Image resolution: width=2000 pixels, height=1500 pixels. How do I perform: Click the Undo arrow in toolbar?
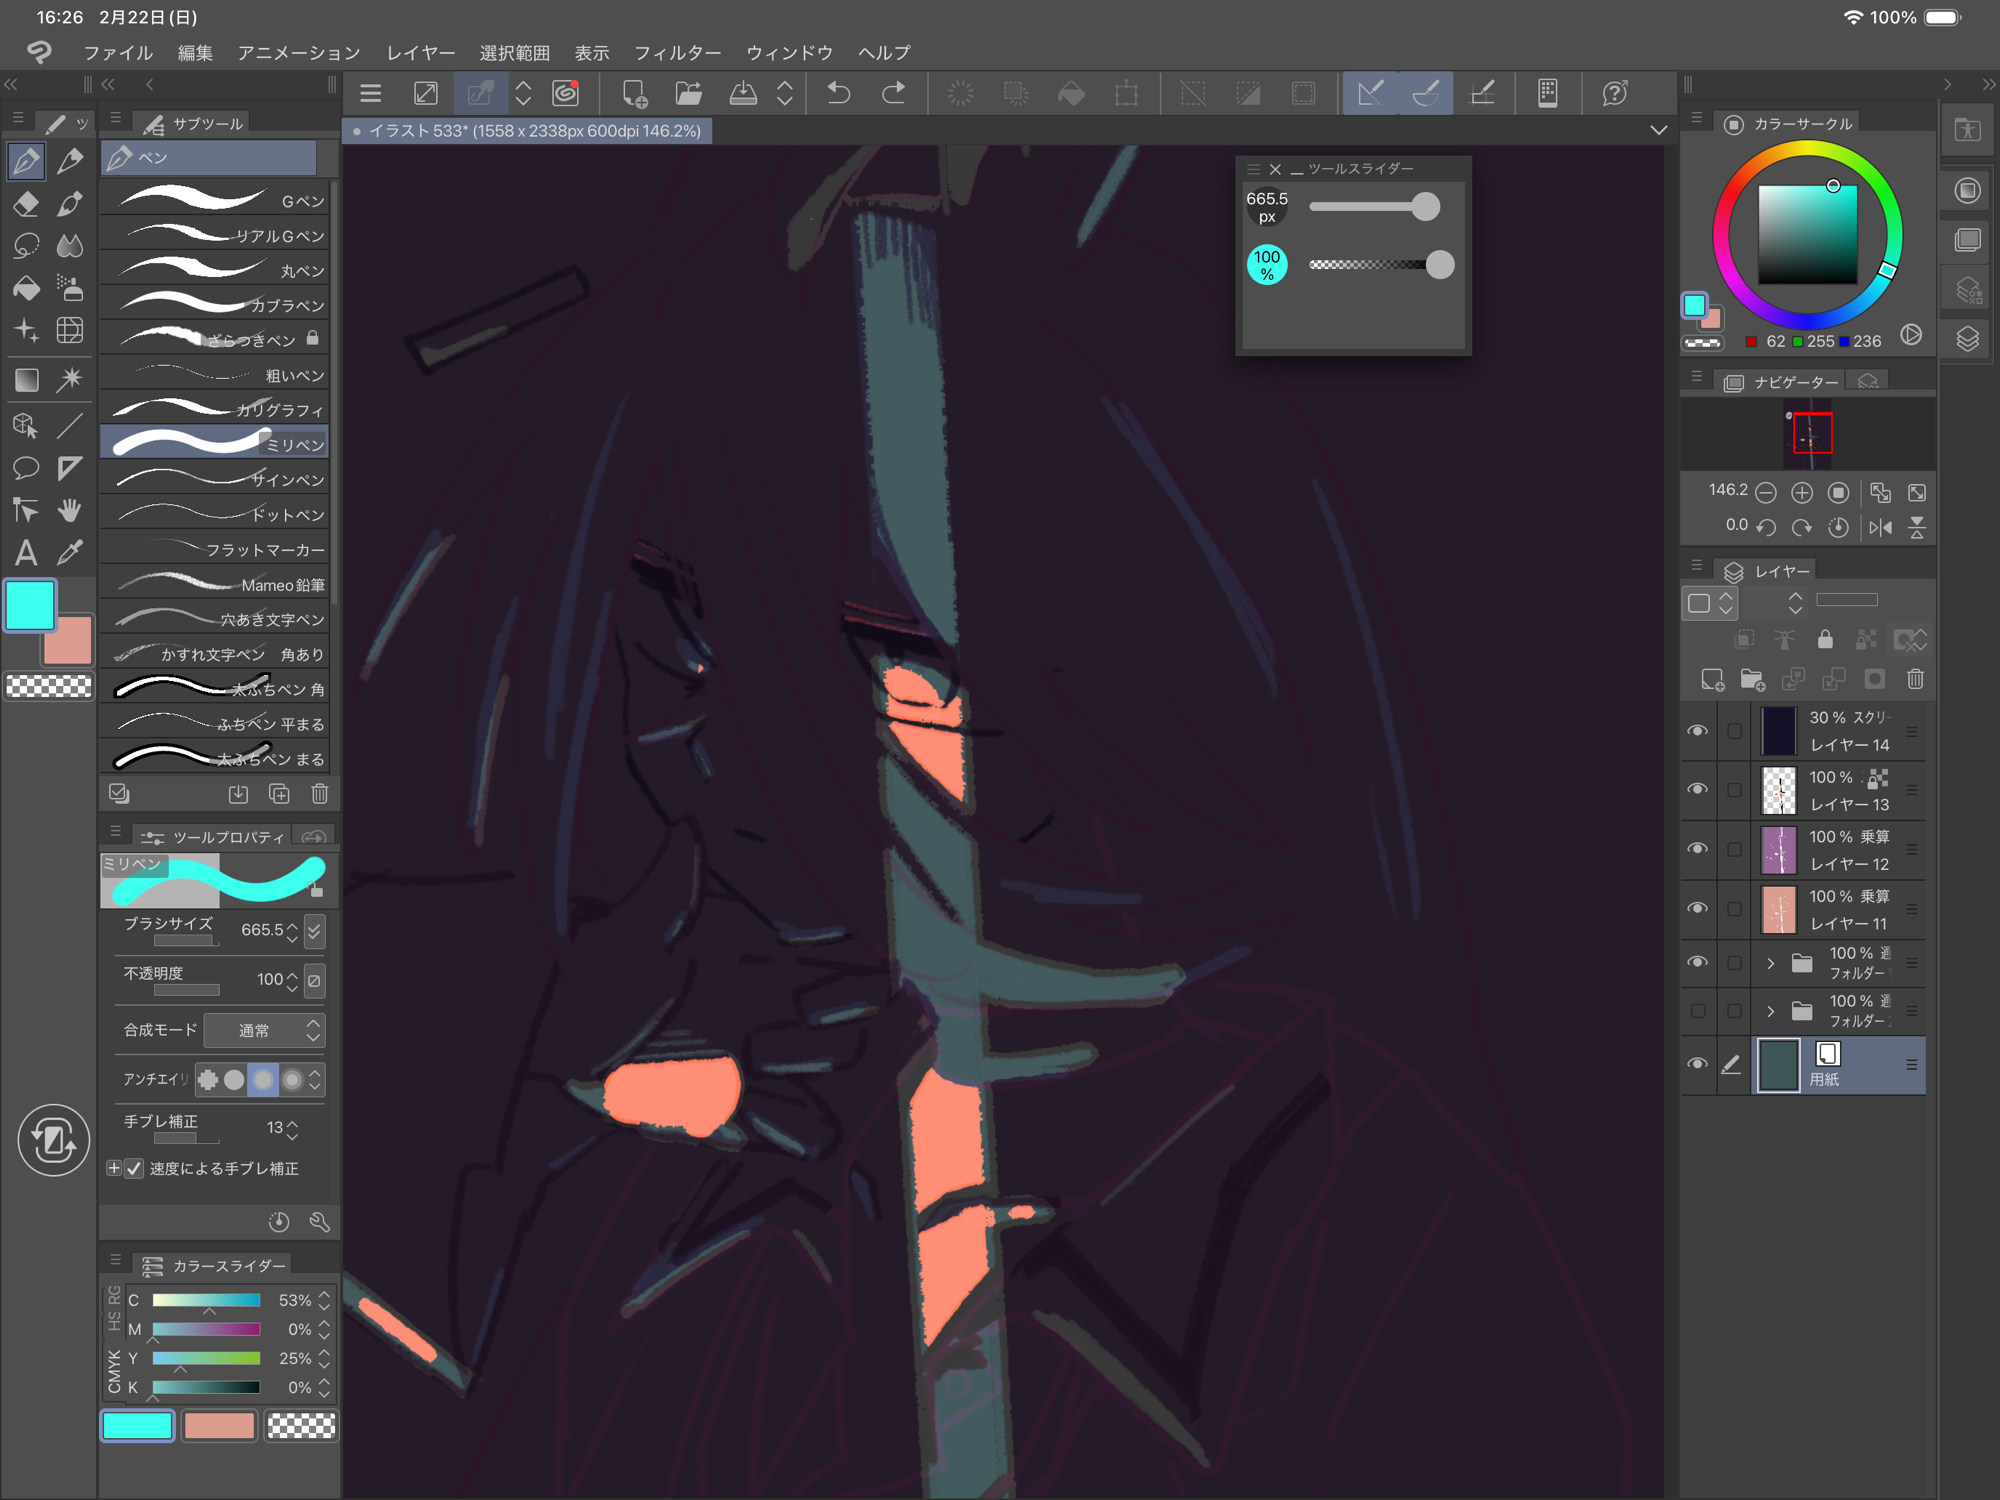pyautogui.click(x=838, y=94)
